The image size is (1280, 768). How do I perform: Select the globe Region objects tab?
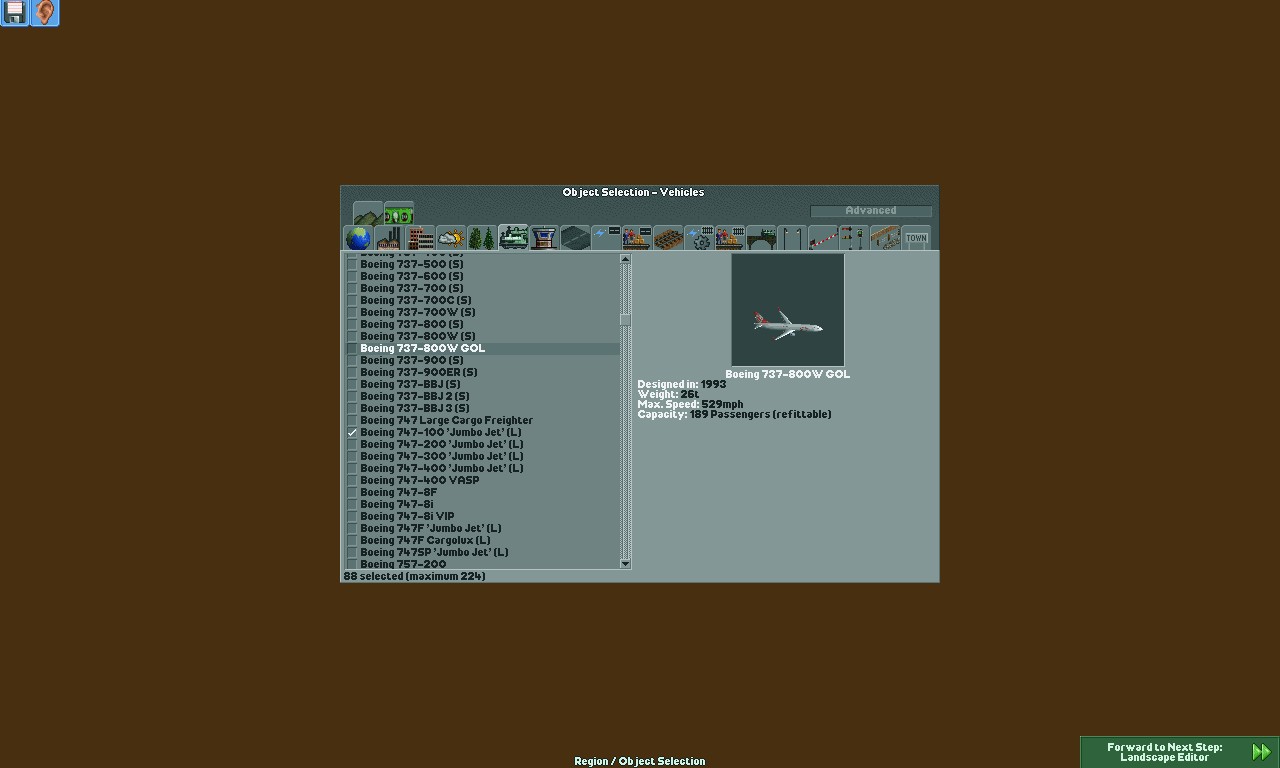click(358, 238)
